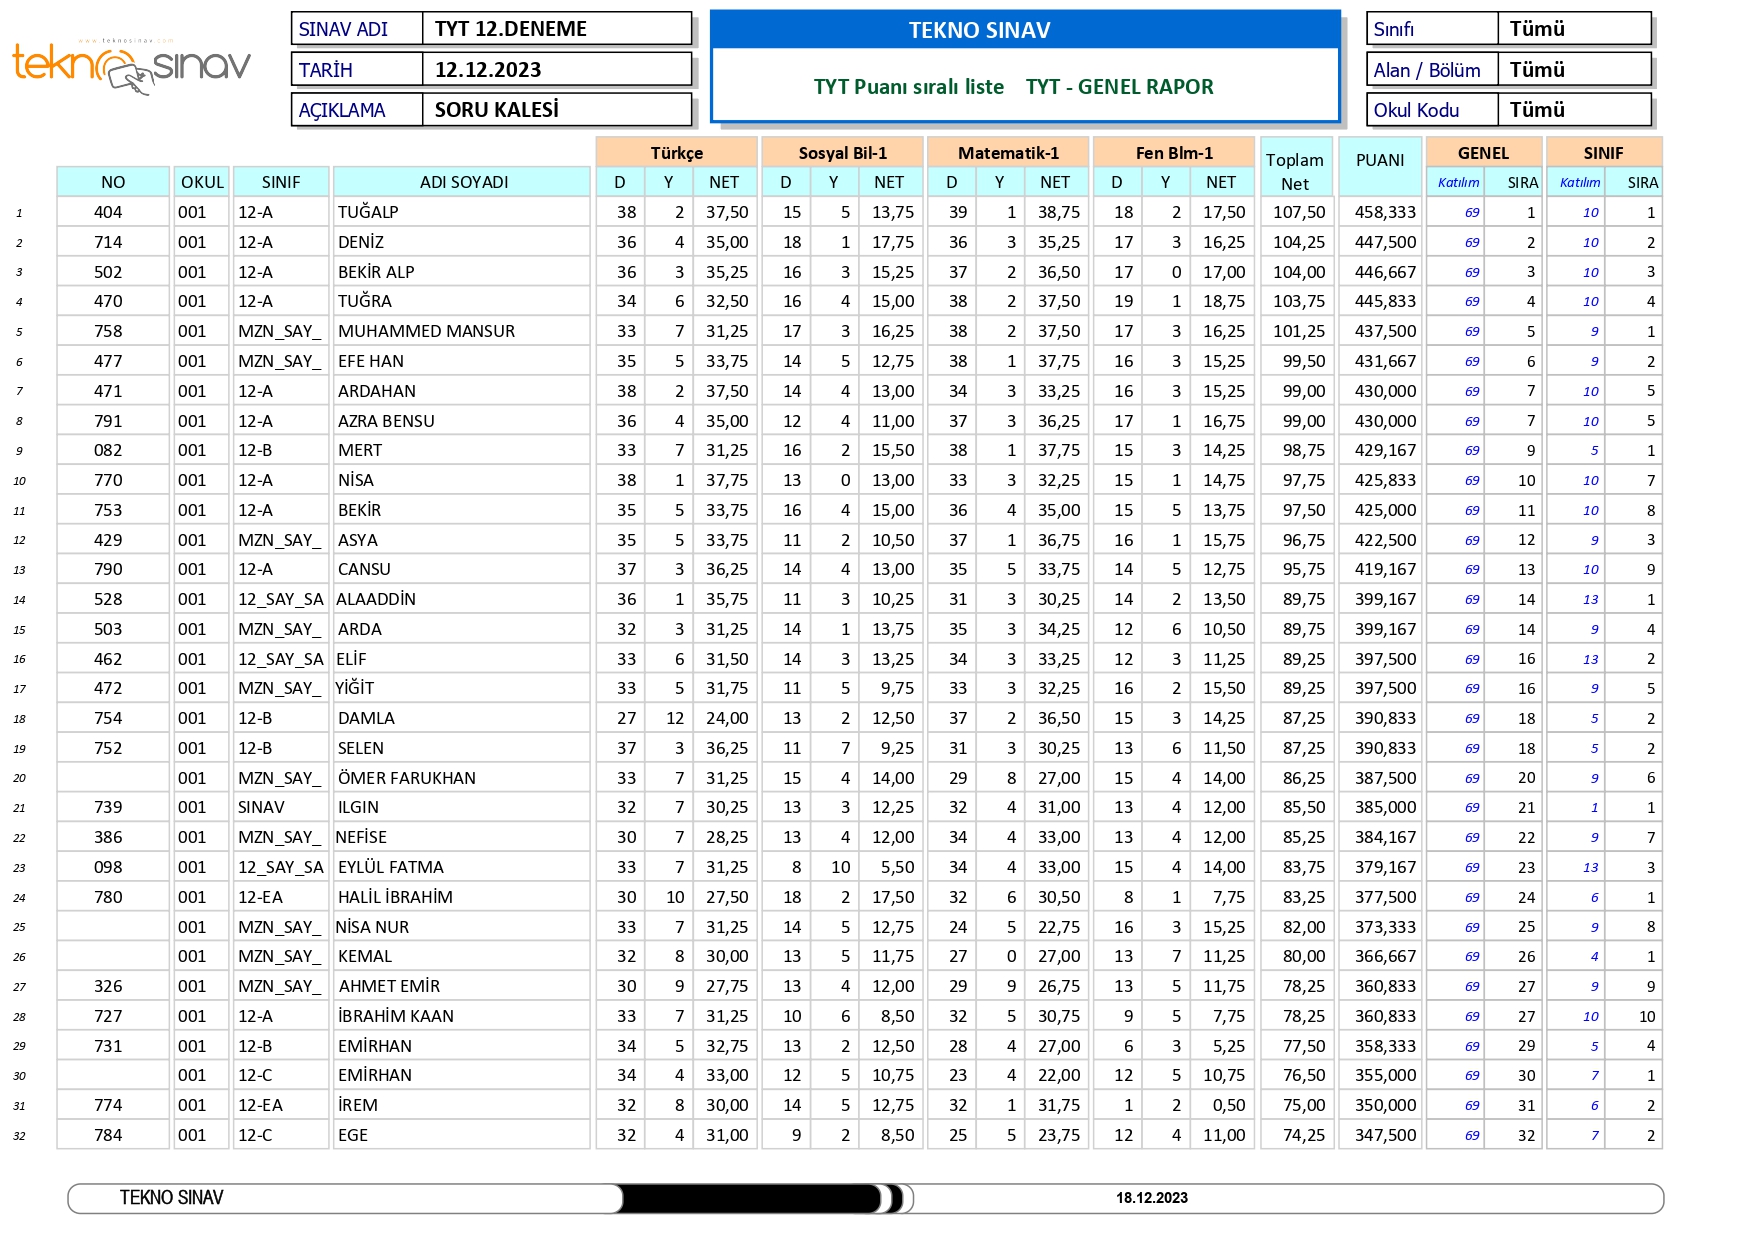Click the Sosyal Bil-1 column group header
Viewport: 1755px width, 1241px height.
[x=842, y=153]
